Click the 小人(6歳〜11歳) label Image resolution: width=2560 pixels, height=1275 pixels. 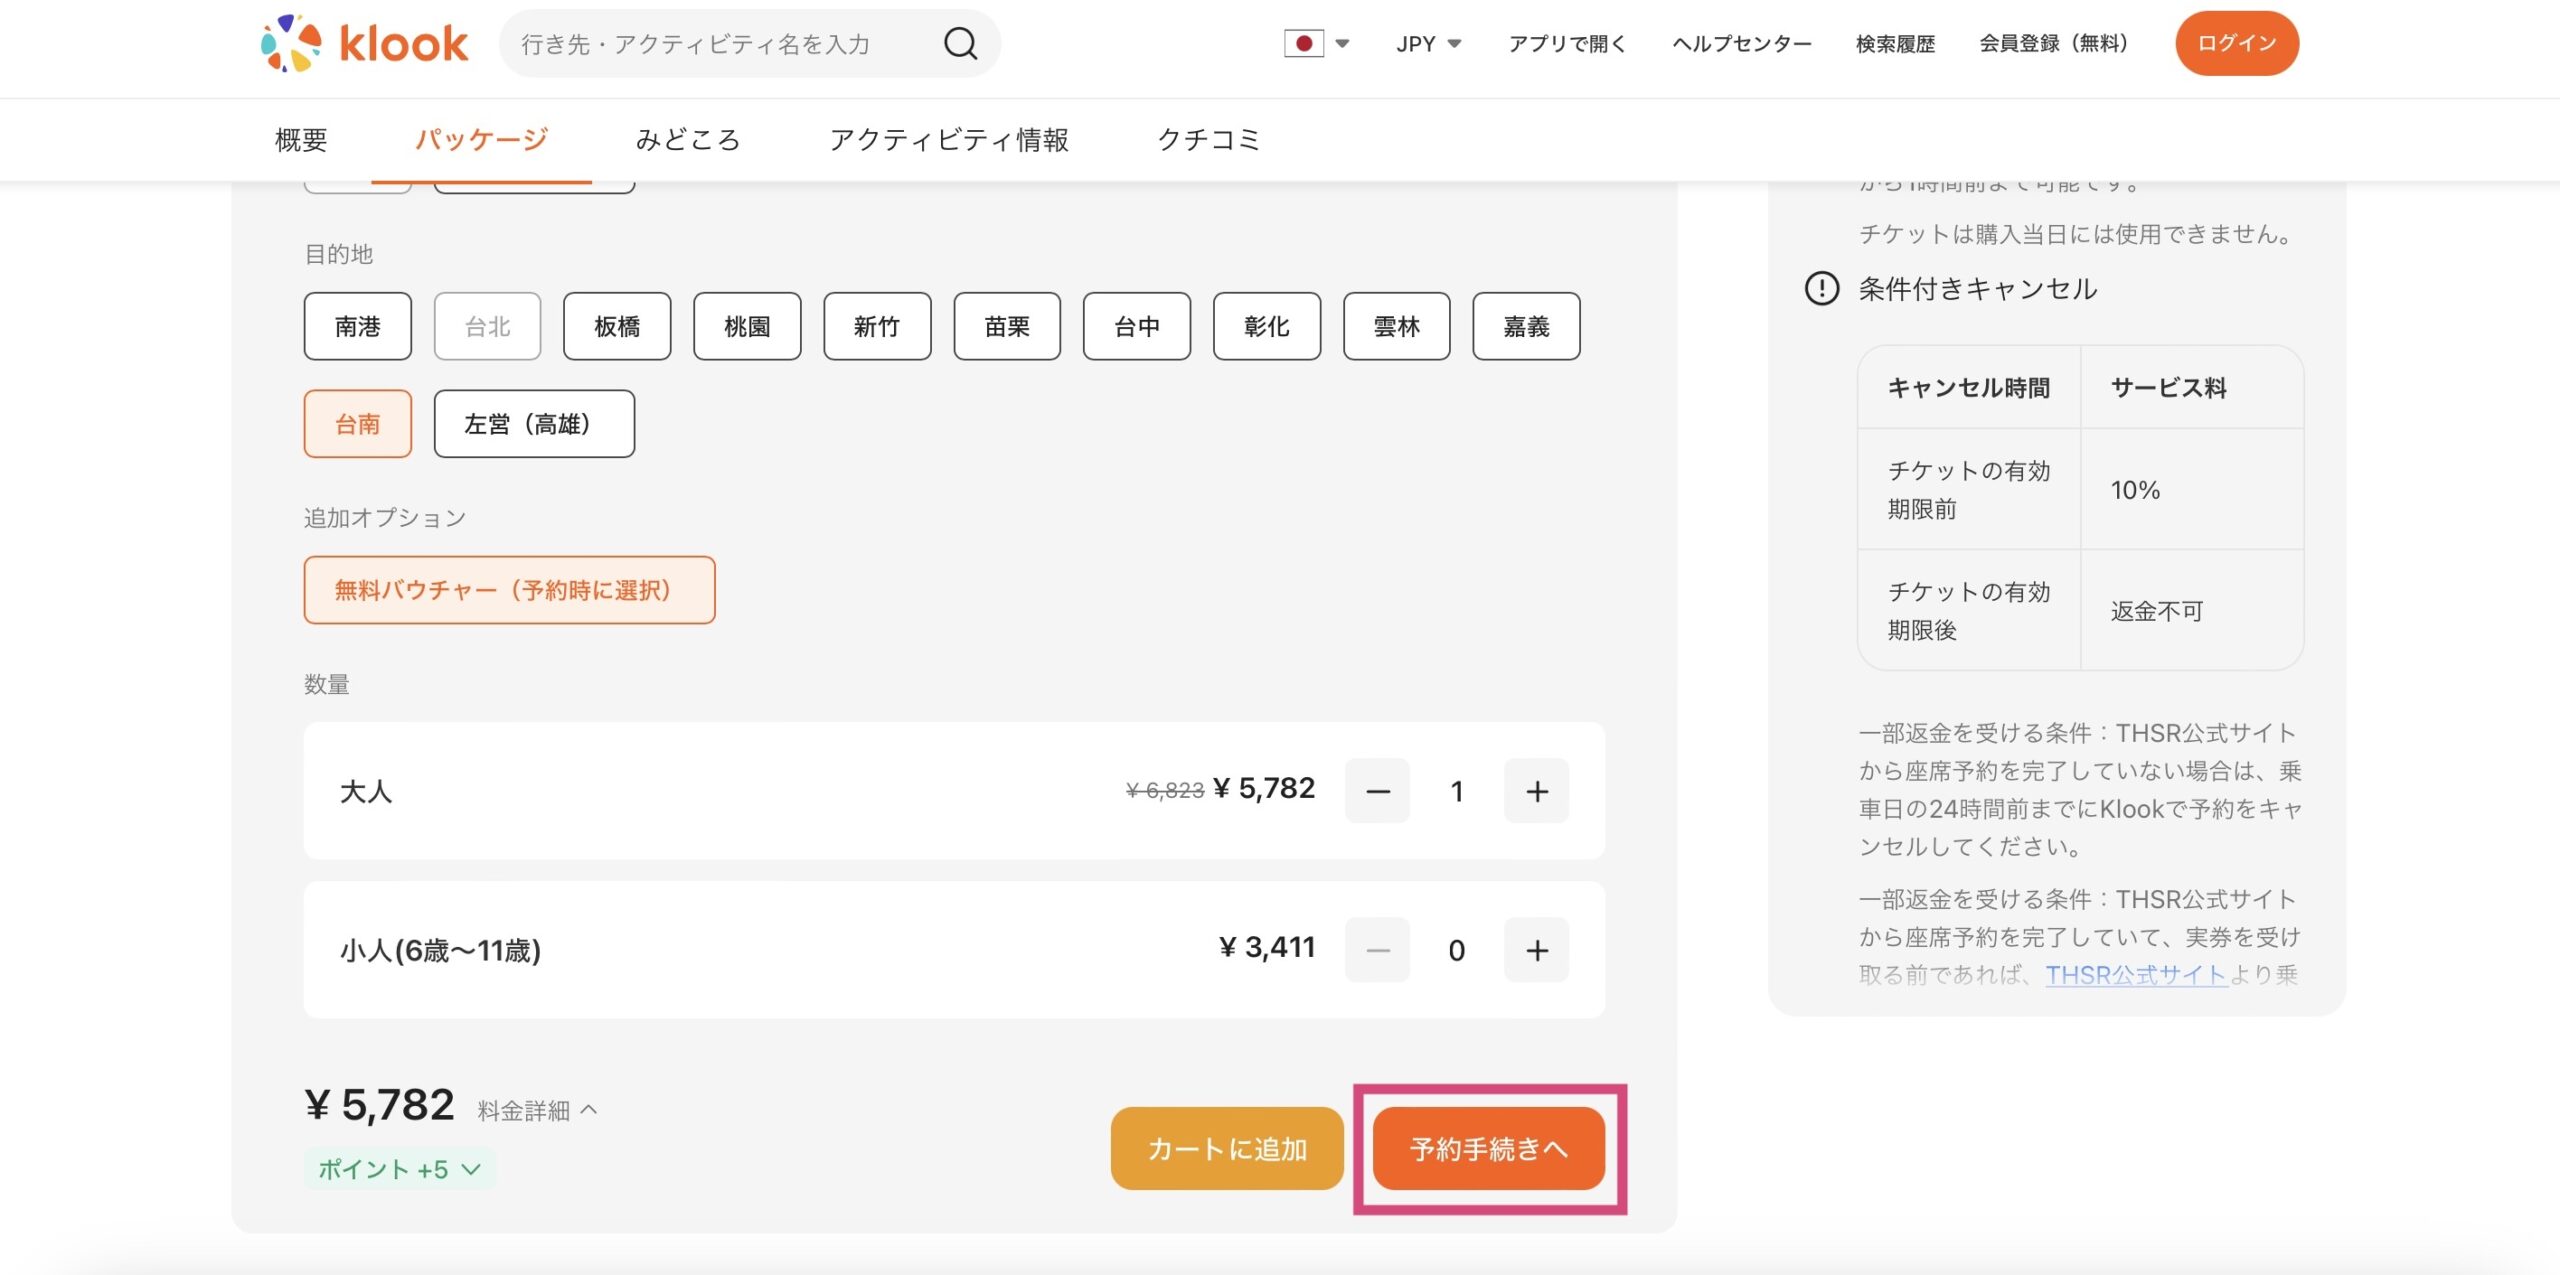pos(440,950)
